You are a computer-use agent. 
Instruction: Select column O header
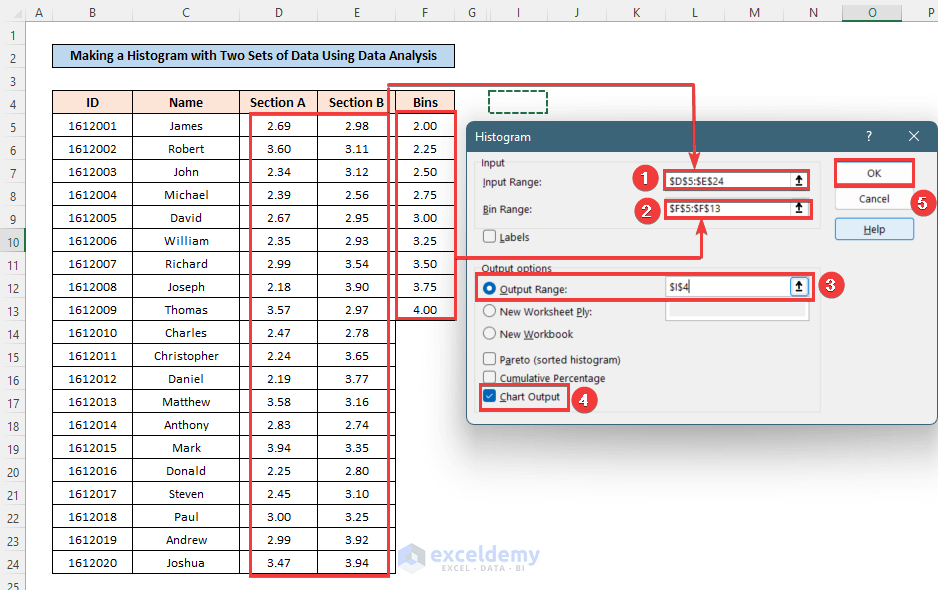(871, 13)
